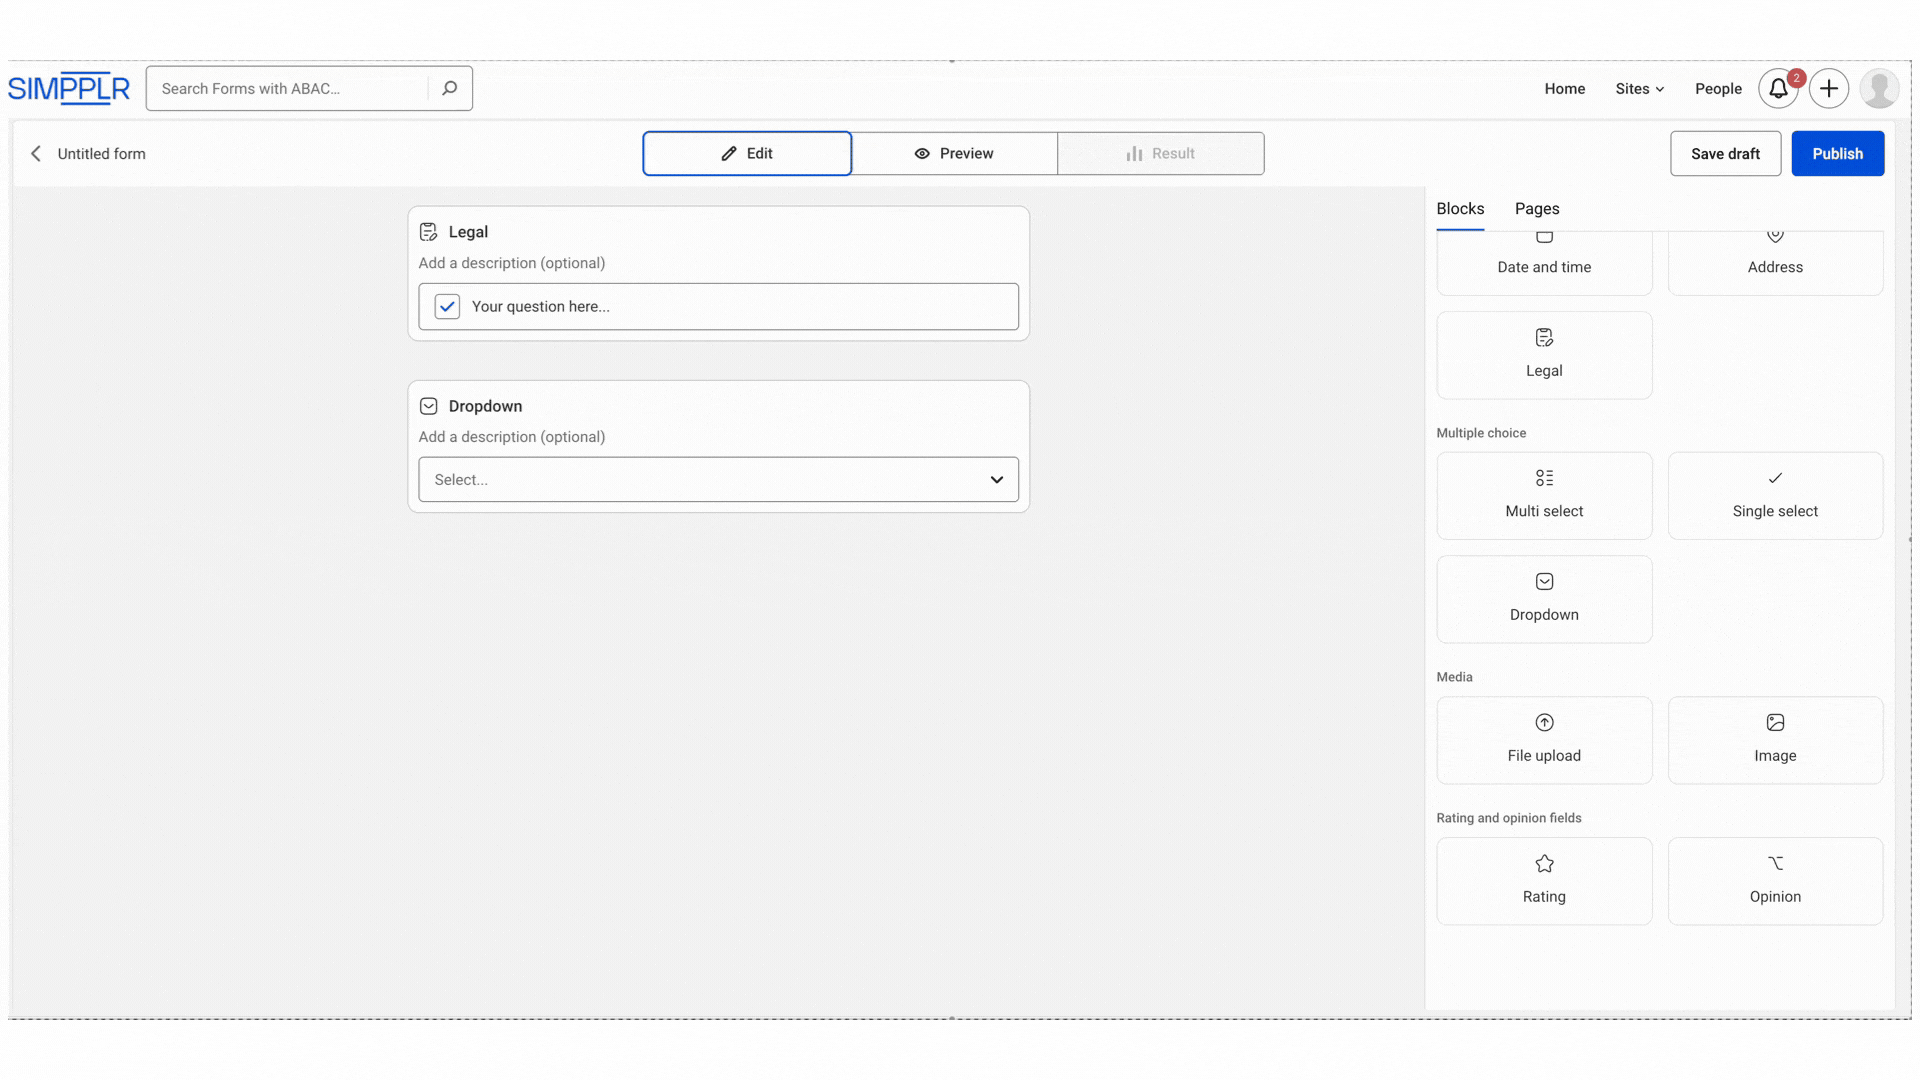Screen dimensions: 1920x1080
Task: Open the Select... dropdown field
Action: coord(718,480)
